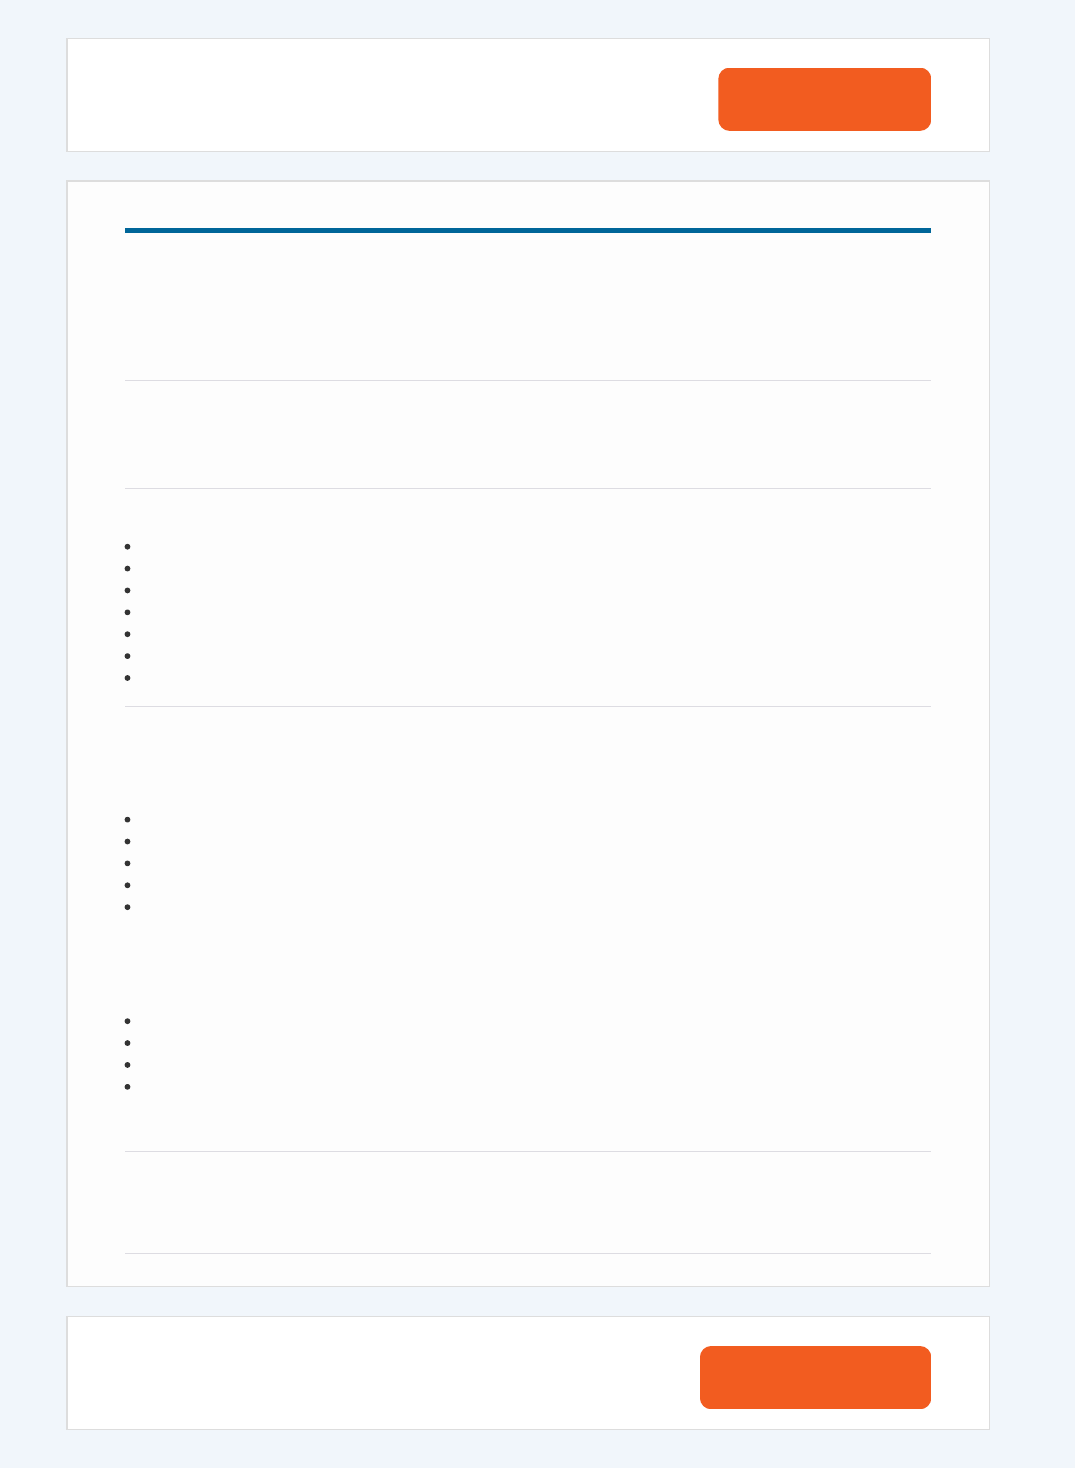Select last bullet of the four-item list

click(128, 1087)
